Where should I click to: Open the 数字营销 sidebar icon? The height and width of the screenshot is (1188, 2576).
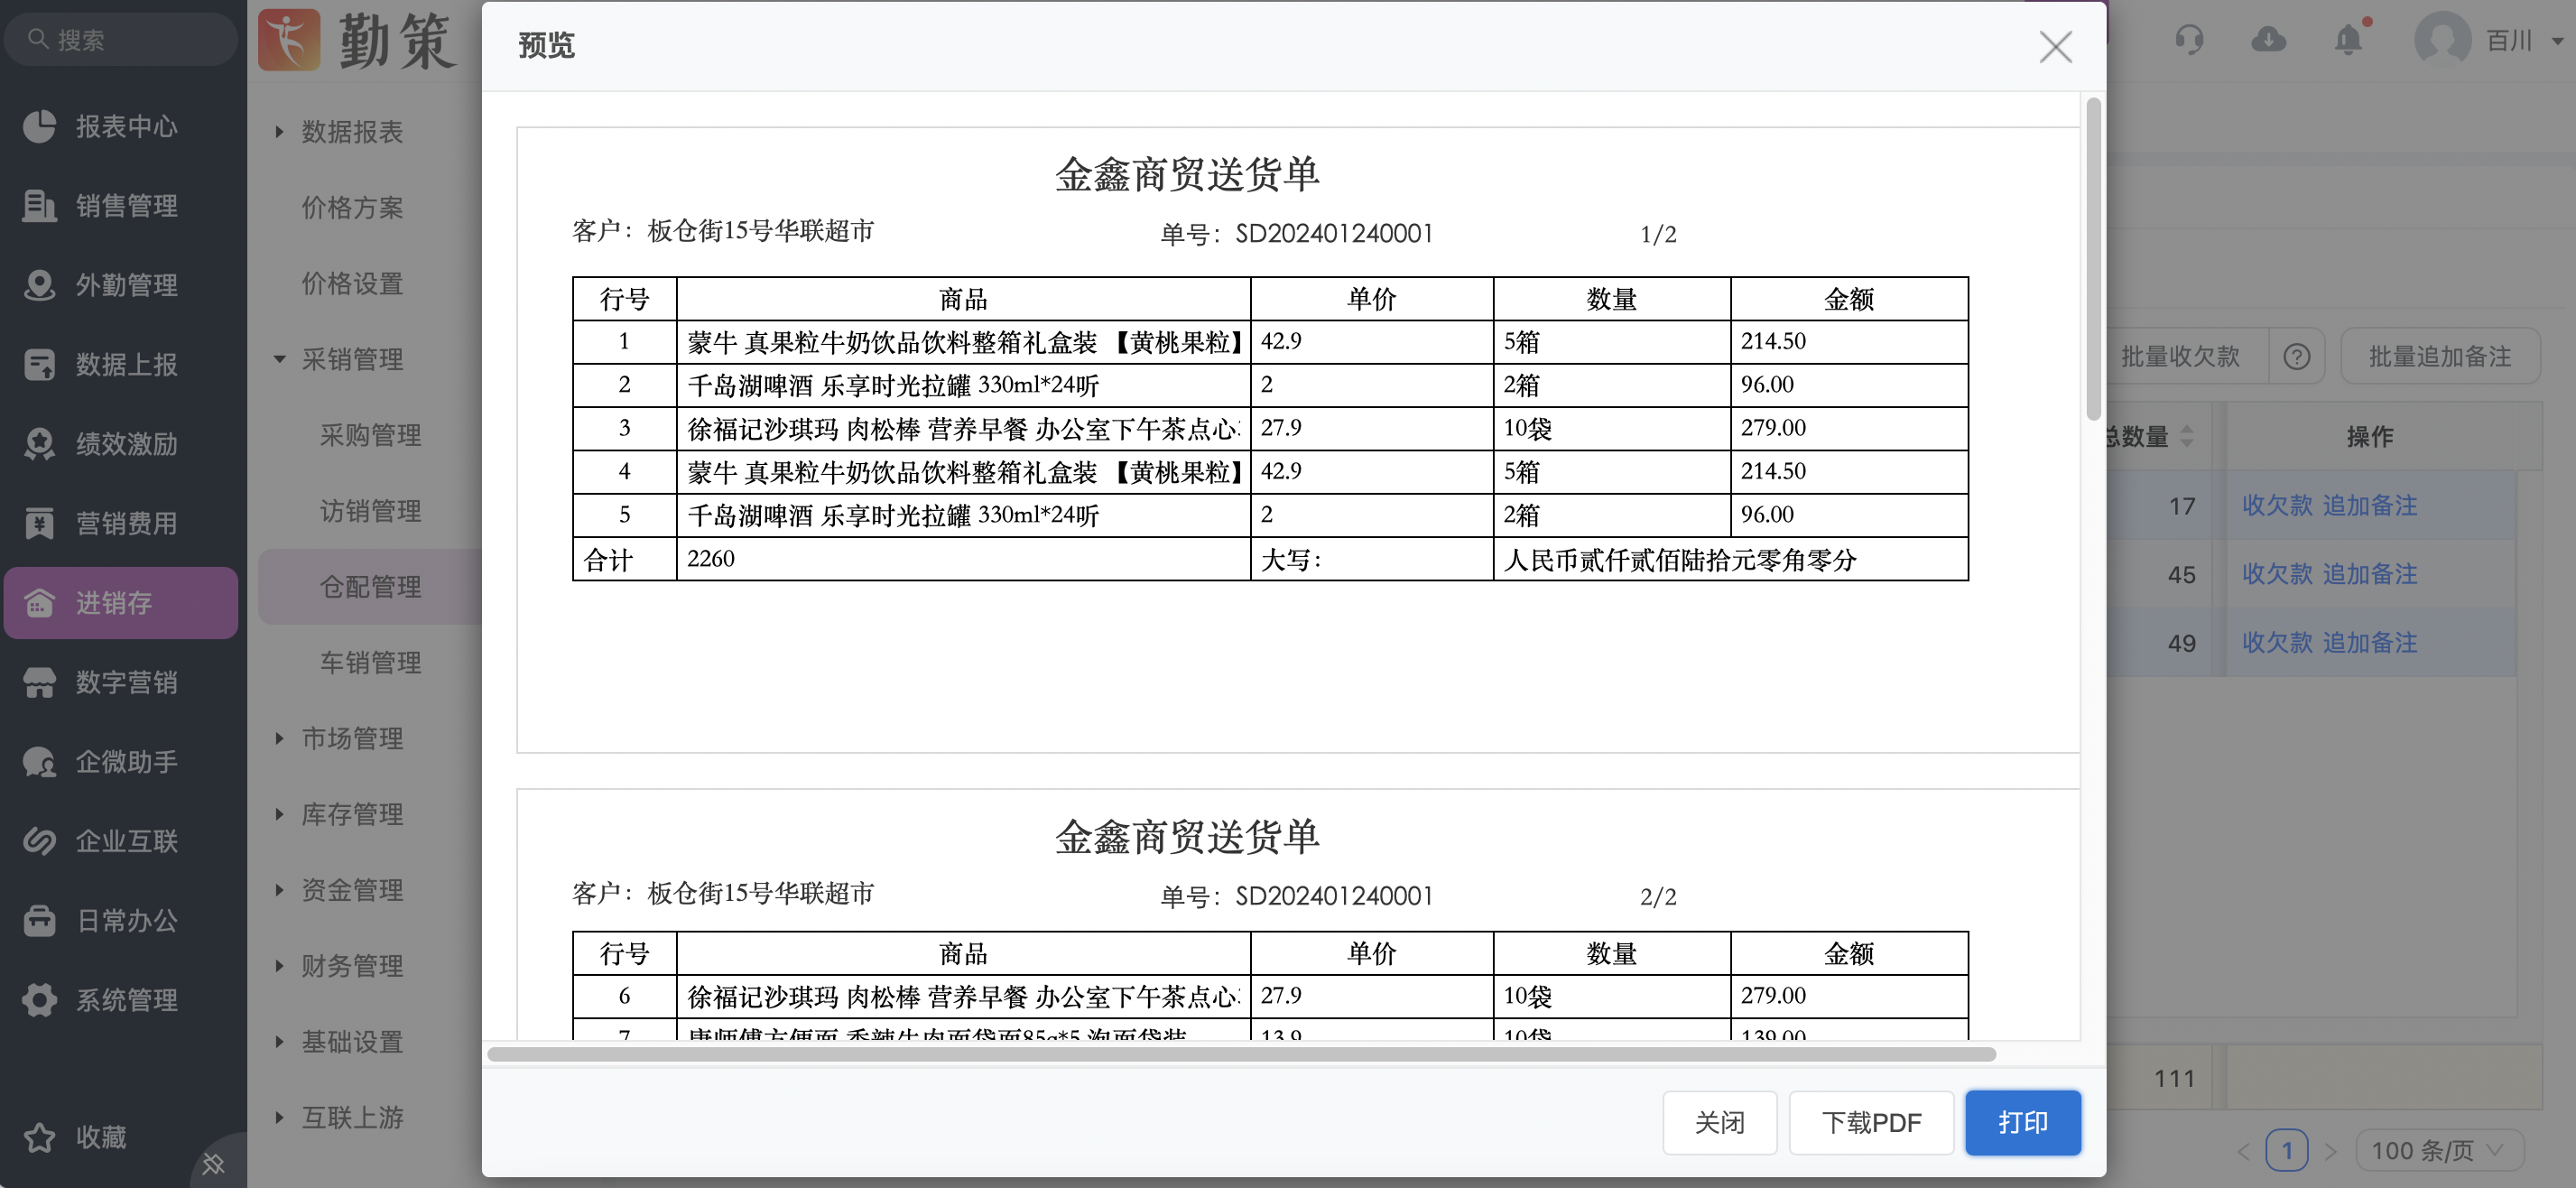tap(39, 682)
